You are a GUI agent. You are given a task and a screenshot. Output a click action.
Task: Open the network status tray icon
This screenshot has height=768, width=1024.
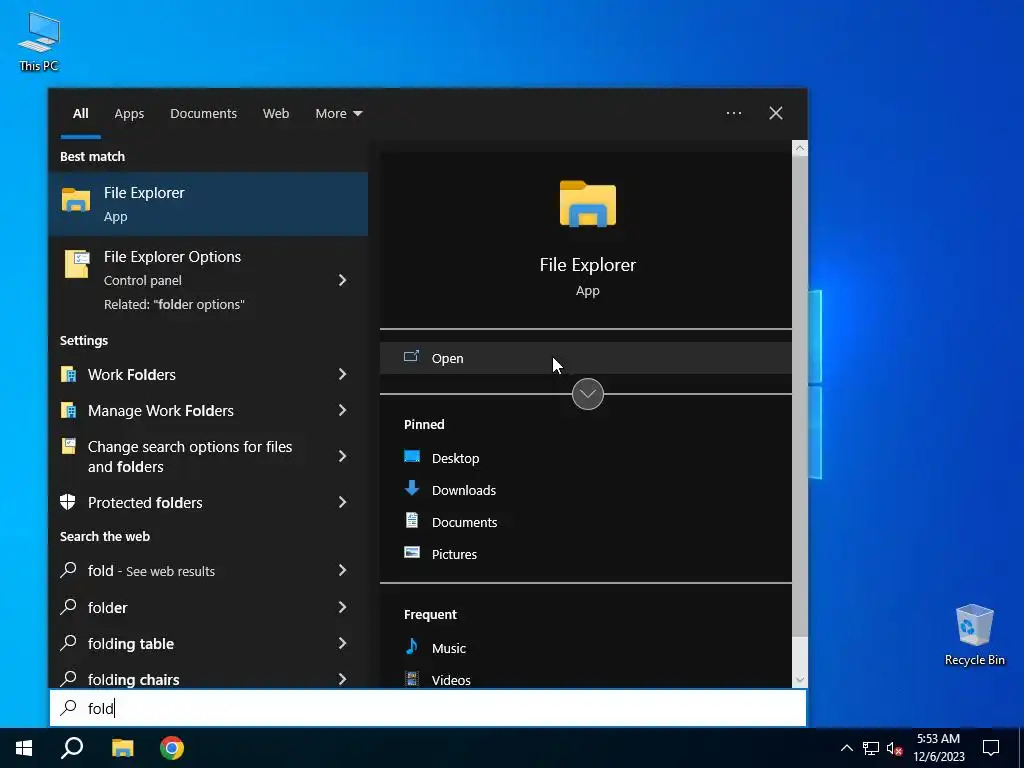click(871, 748)
